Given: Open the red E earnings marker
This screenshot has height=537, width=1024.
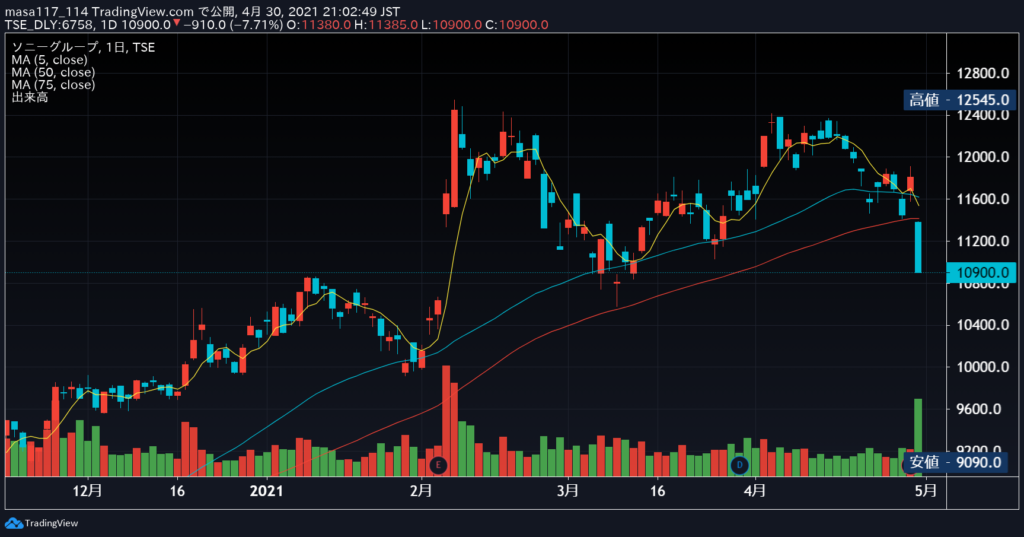Looking at the screenshot, I should coord(438,465).
